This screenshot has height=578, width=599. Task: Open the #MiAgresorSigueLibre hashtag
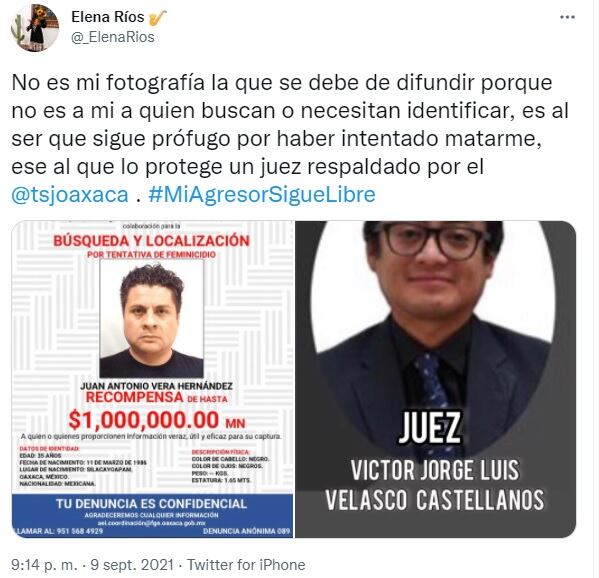(x=262, y=194)
